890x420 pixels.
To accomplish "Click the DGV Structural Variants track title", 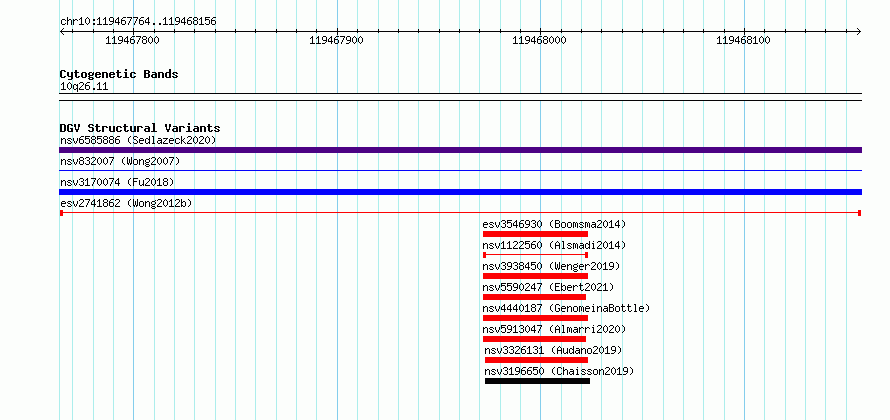I will 140,128.
